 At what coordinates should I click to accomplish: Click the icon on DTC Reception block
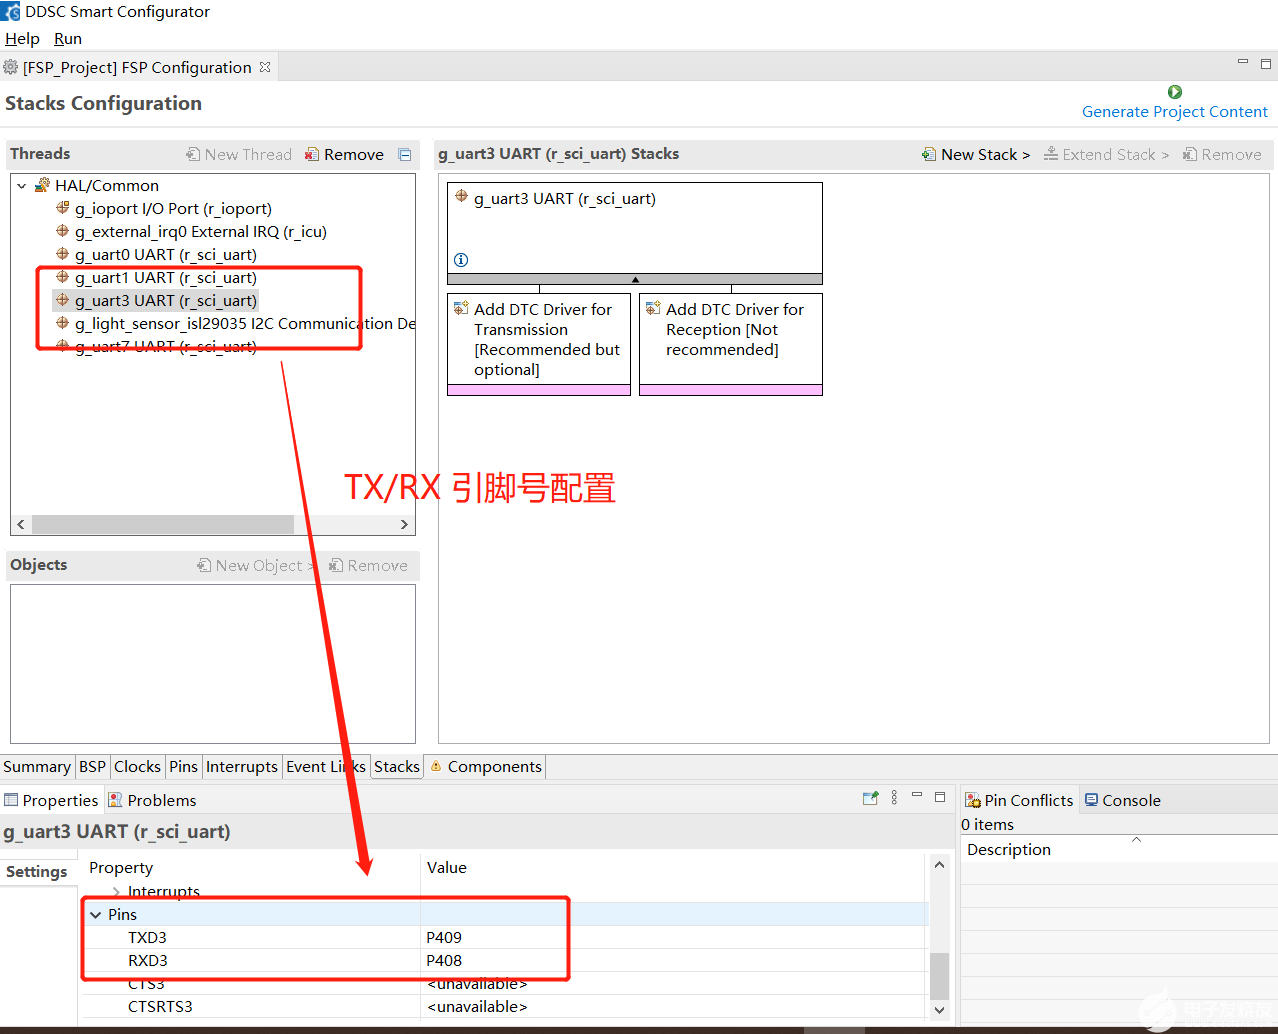tap(653, 308)
